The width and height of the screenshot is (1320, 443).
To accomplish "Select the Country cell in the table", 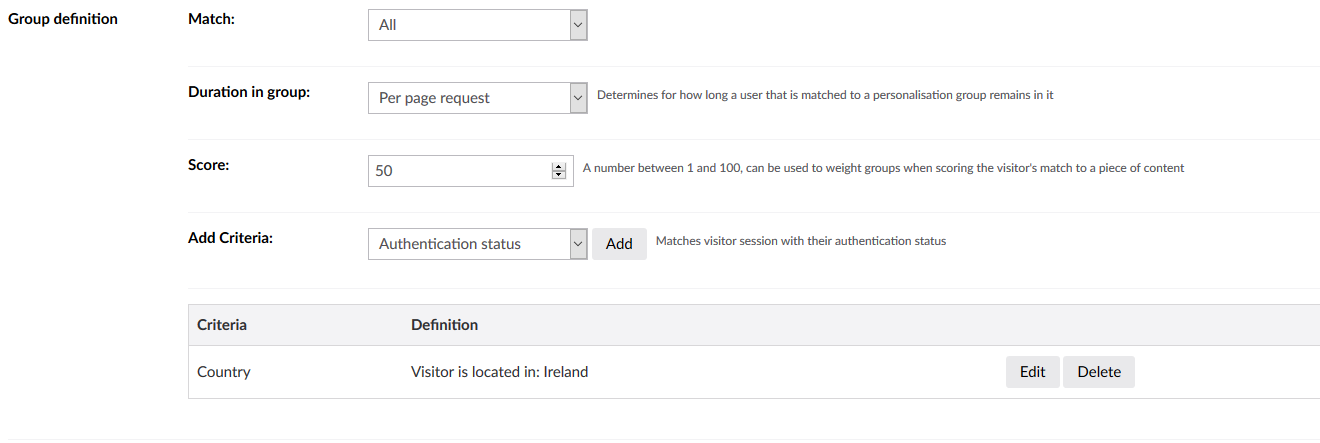I will point(224,372).
